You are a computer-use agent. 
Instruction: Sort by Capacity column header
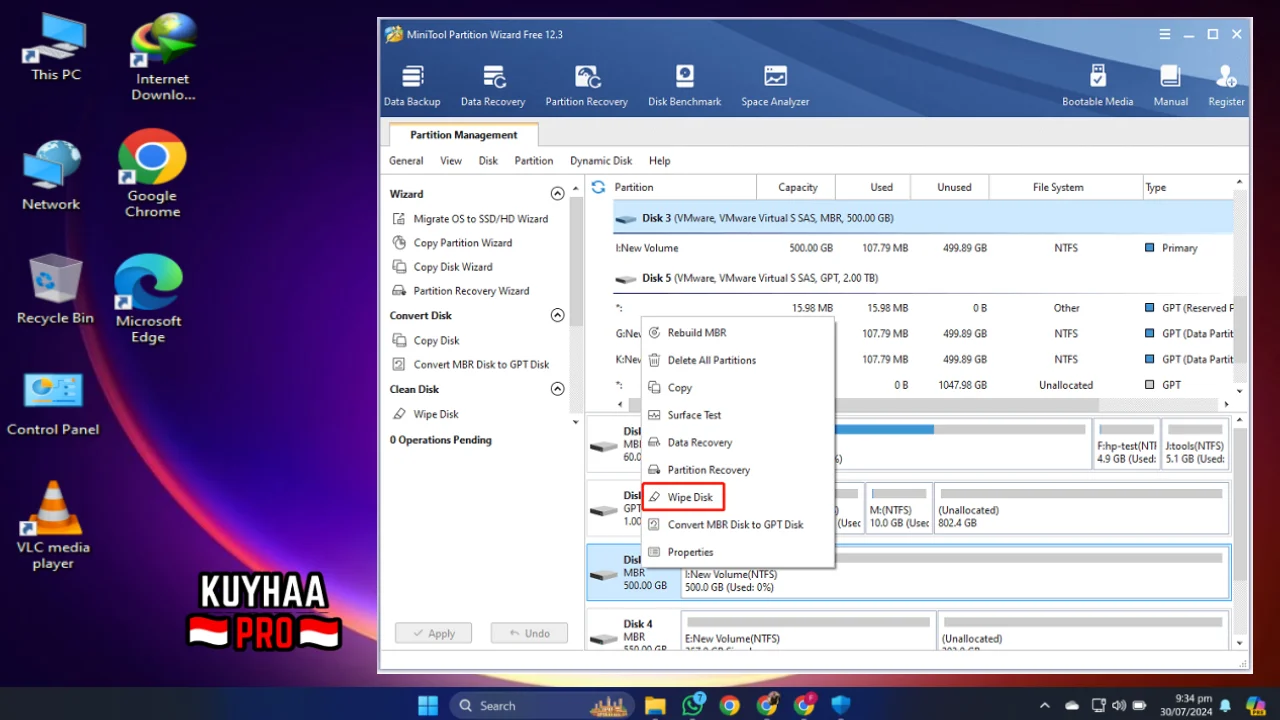coord(798,187)
